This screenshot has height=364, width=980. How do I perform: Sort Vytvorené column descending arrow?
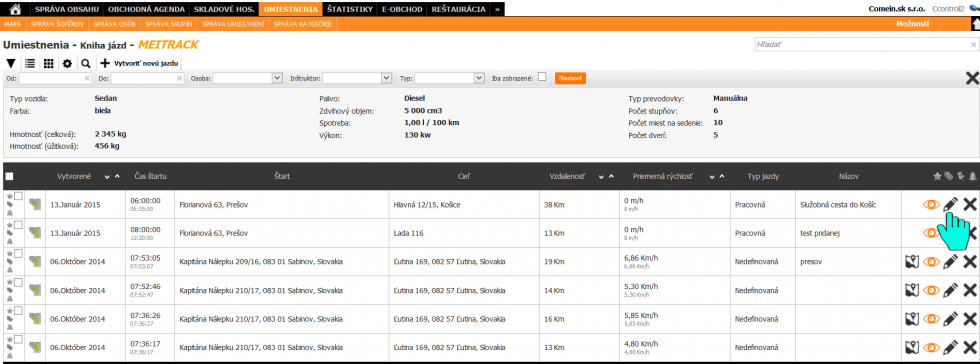(x=107, y=177)
